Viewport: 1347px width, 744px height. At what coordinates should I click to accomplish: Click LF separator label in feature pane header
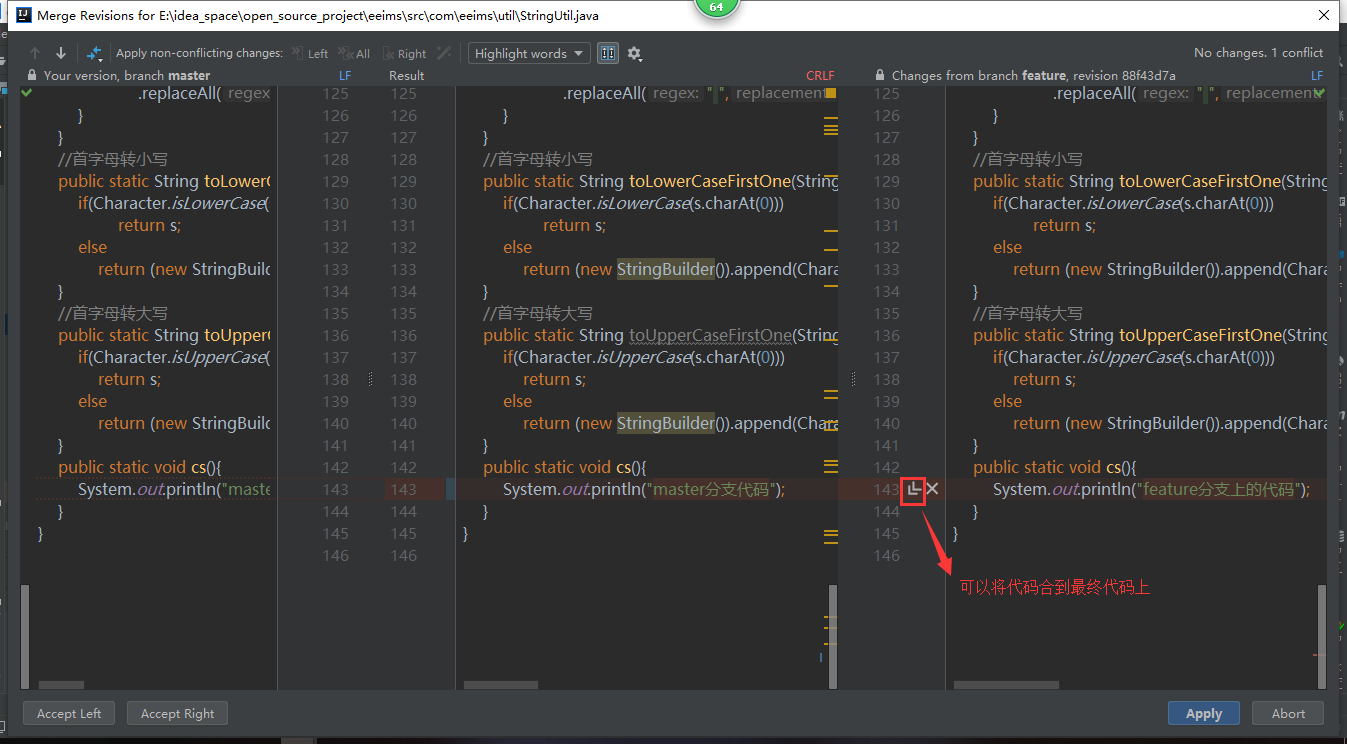click(1317, 75)
